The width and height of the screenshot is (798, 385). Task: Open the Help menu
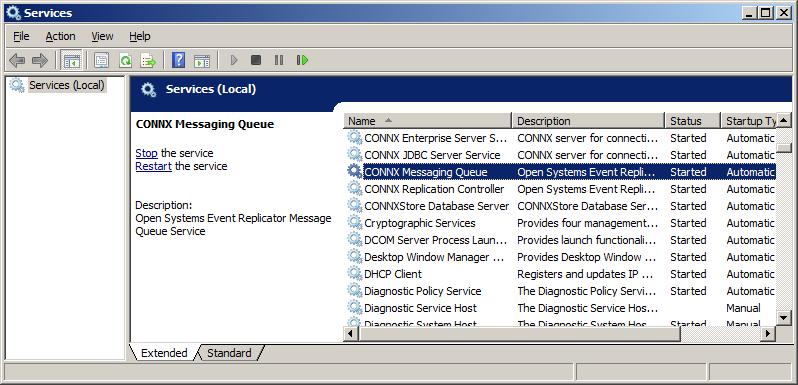coord(139,36)
